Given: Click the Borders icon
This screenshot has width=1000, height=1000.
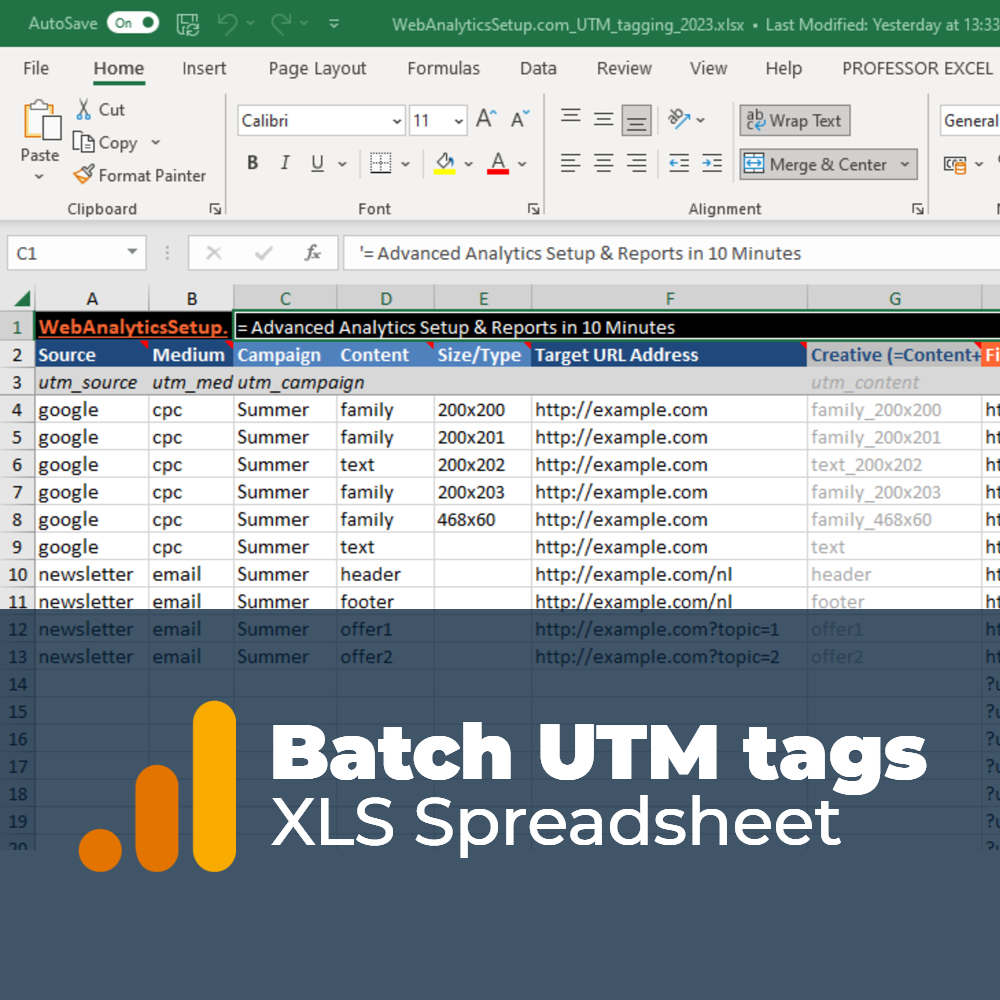Looking at the screenshot, I should [x=381, y=163].
